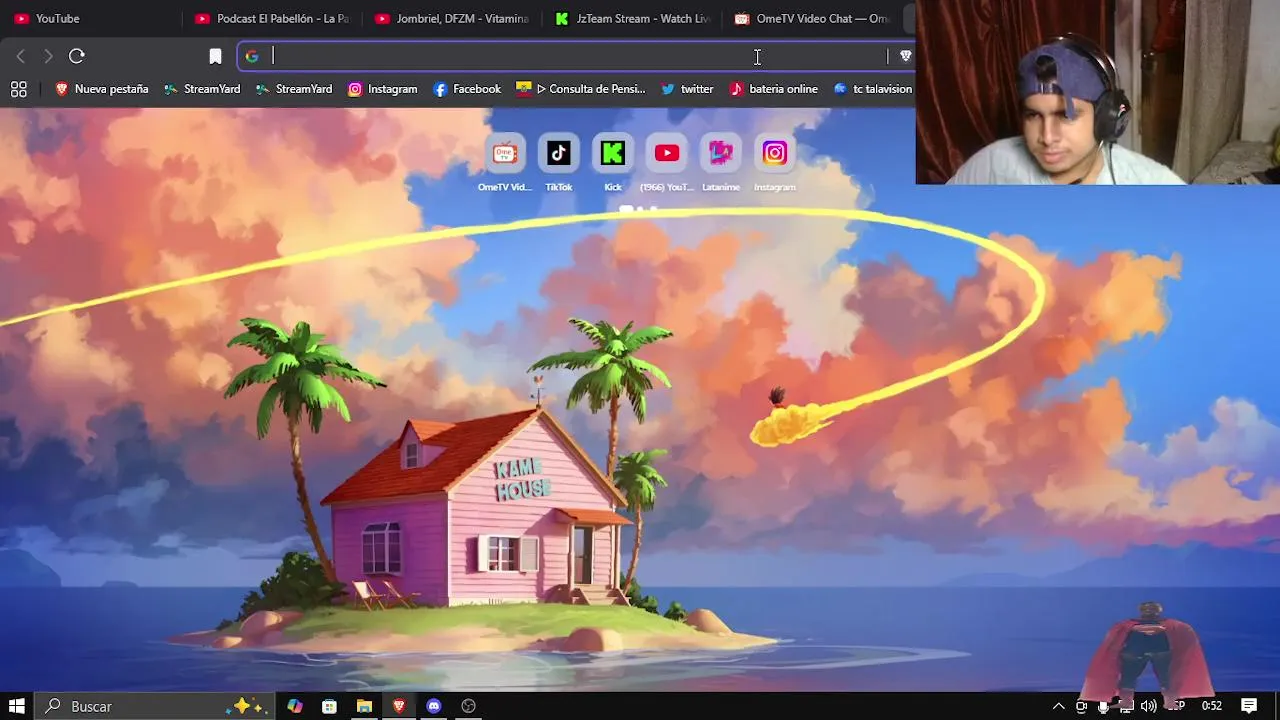Open Copilot from the taskbar
The width and height of the screenshot is (1280, 720).
[x=295, y=706]
